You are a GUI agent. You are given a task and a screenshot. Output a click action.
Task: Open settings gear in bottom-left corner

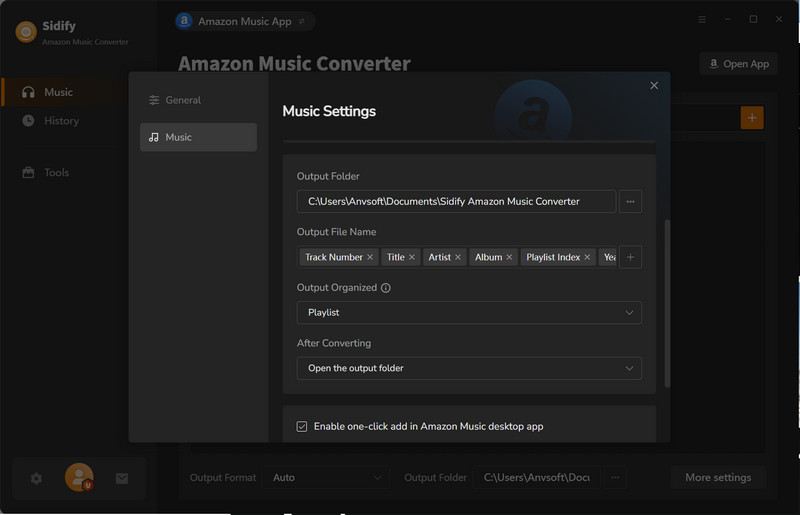click(x=36, y=478)
